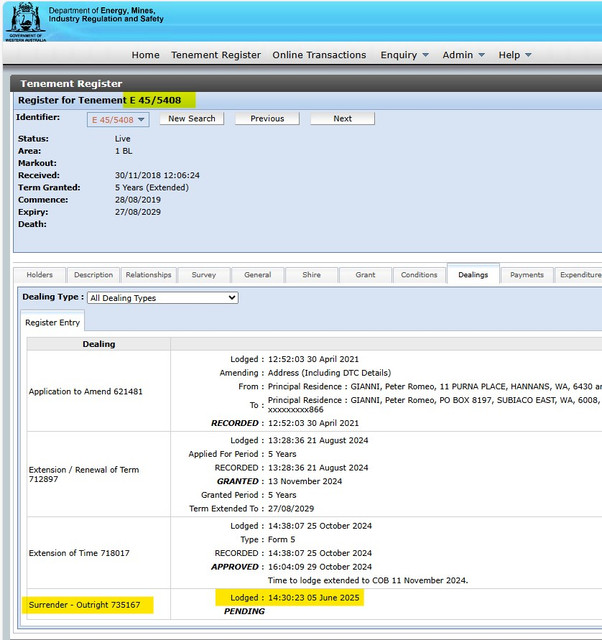Click Commence date '28/08/2019'

(138, 200)
